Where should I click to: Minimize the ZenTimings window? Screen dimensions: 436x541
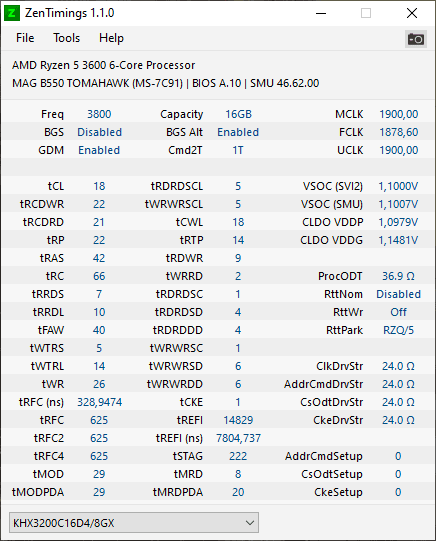pyautogui.click(x=321, y=13)
